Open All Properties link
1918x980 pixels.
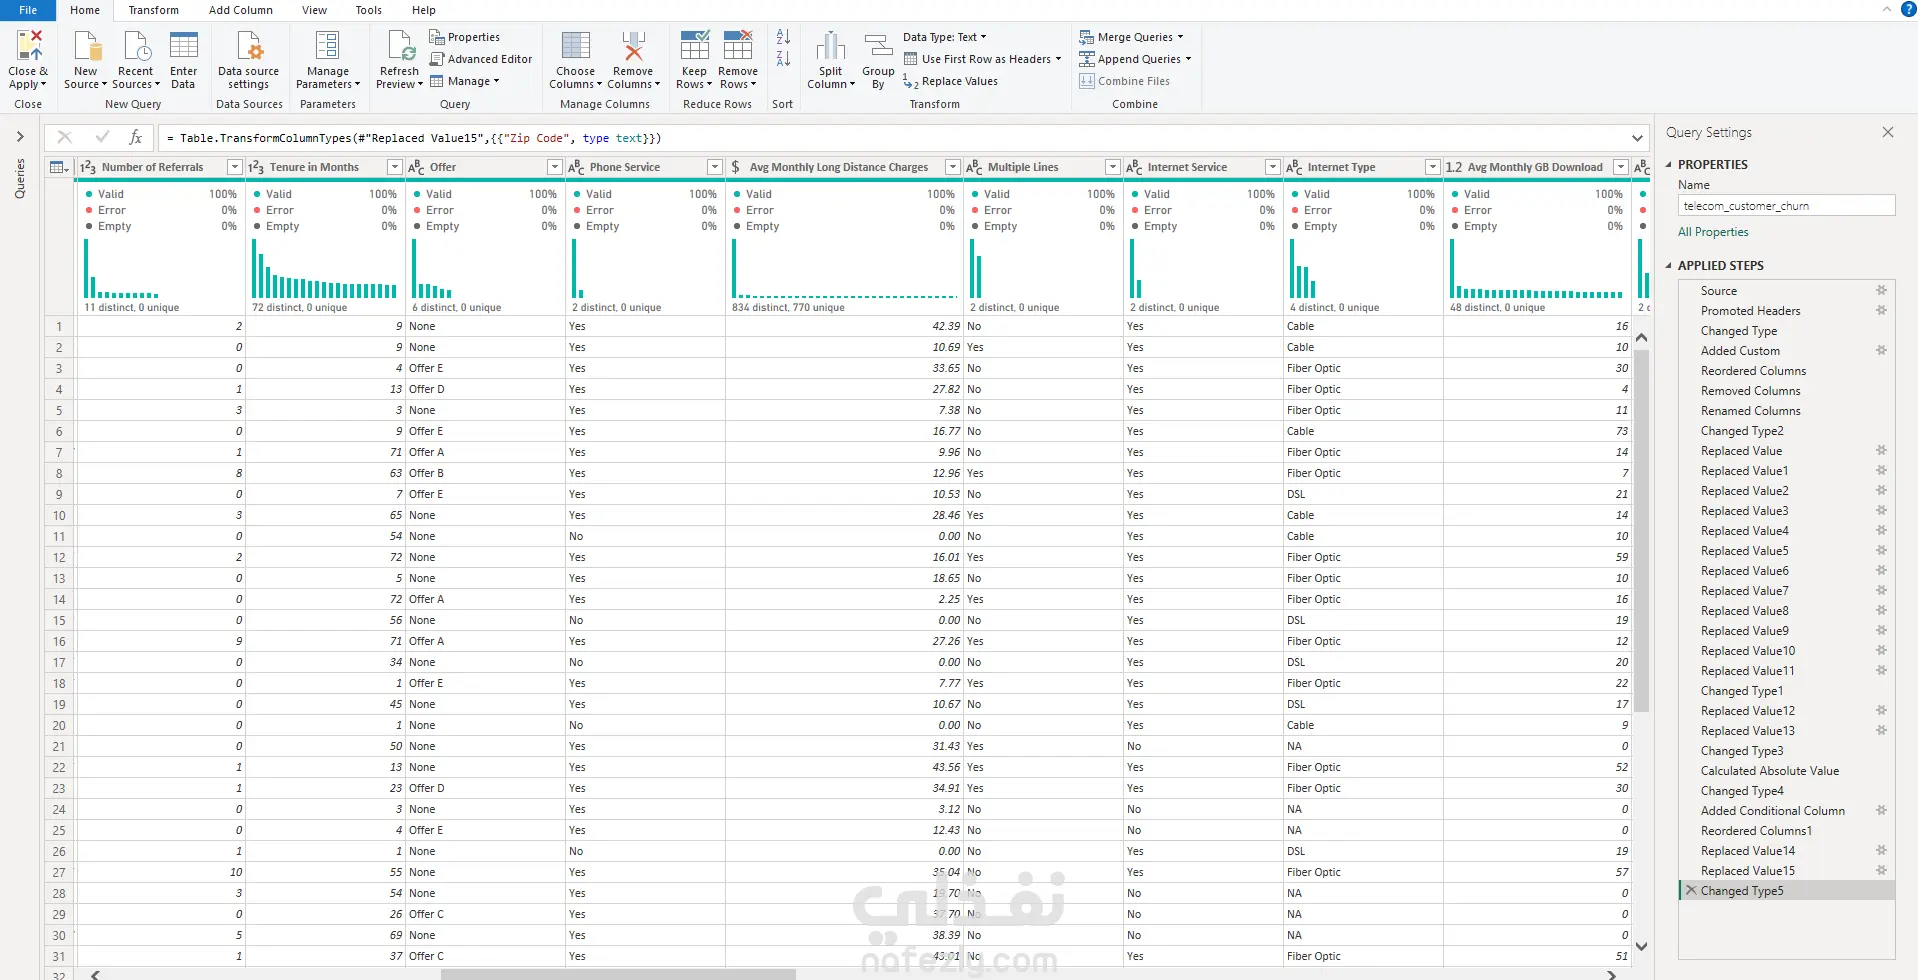[1713, 232]
